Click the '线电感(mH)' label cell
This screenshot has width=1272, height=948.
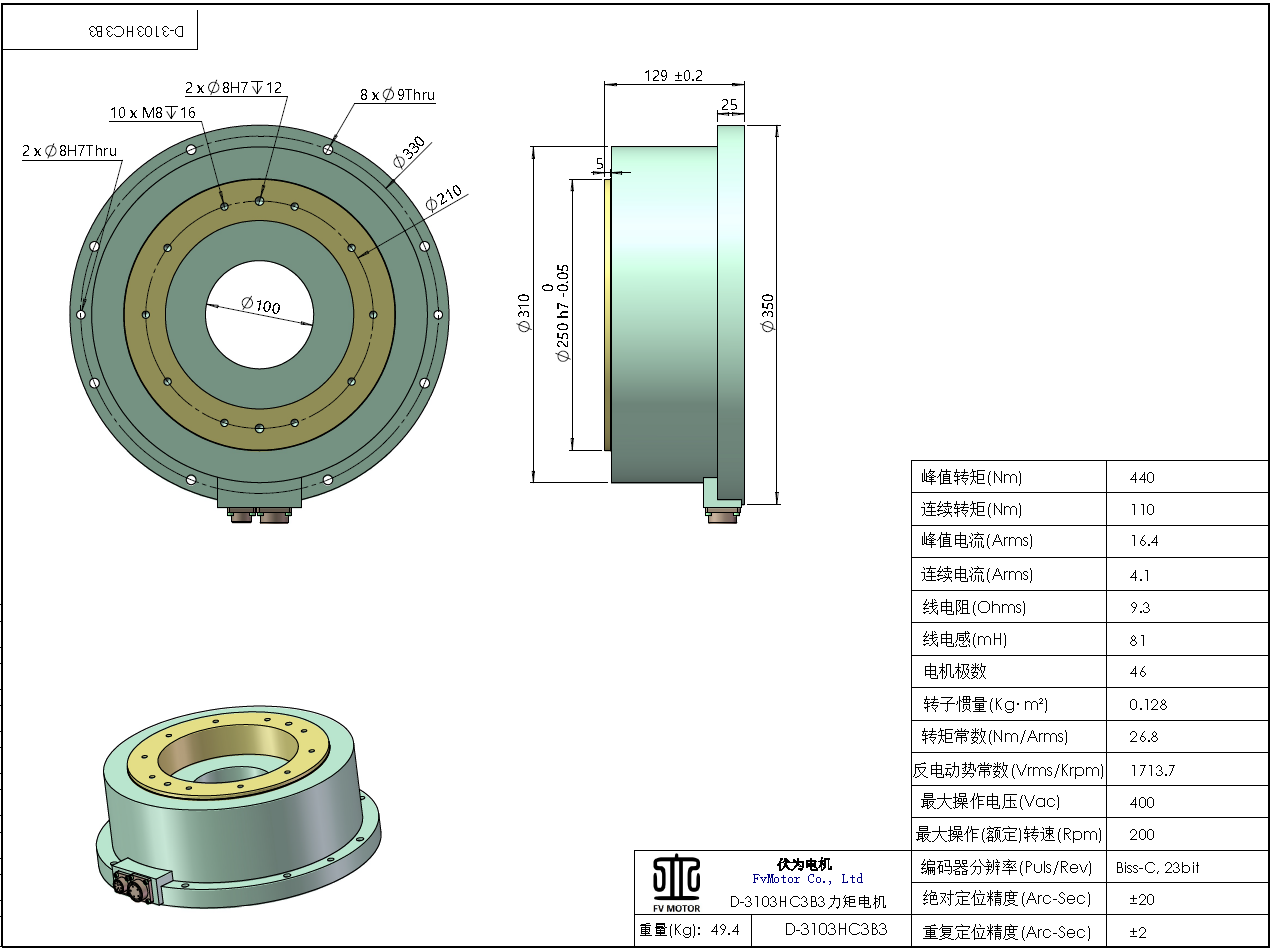click(x=1009, y=639)
